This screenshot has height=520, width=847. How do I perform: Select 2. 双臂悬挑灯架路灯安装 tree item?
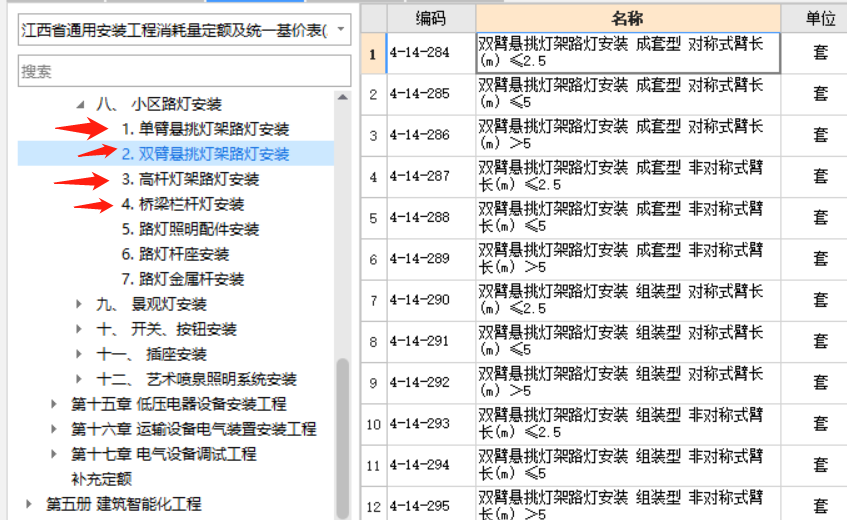(205, 154)
